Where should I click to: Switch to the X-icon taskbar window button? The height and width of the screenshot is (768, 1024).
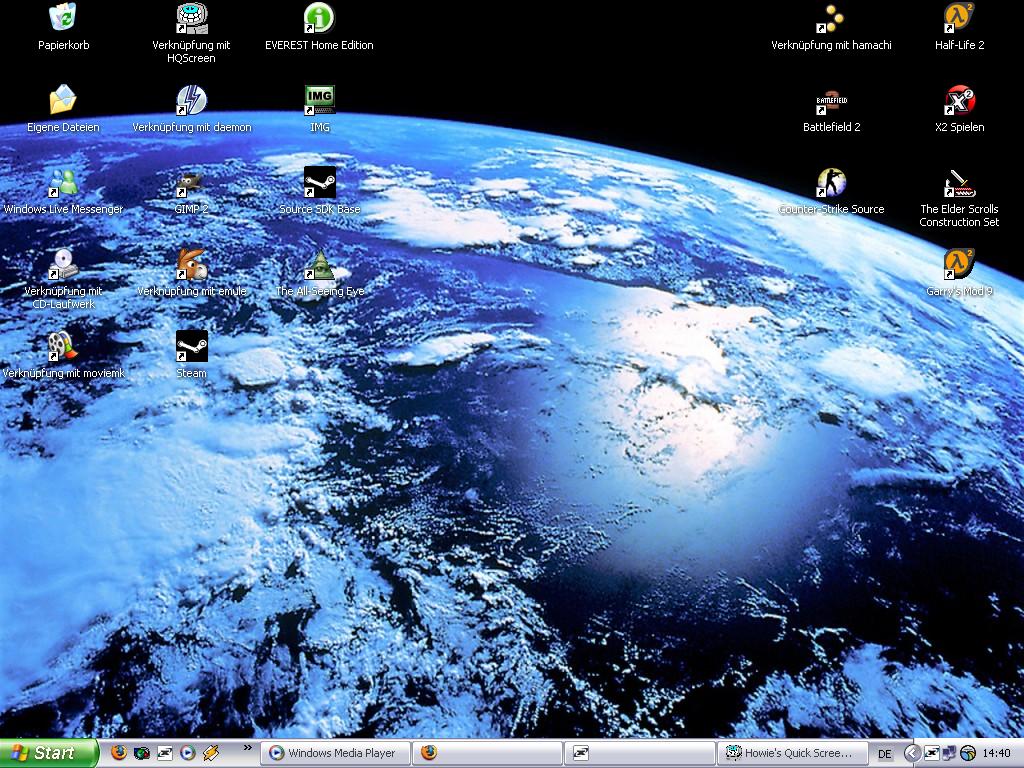click(639, 753)
